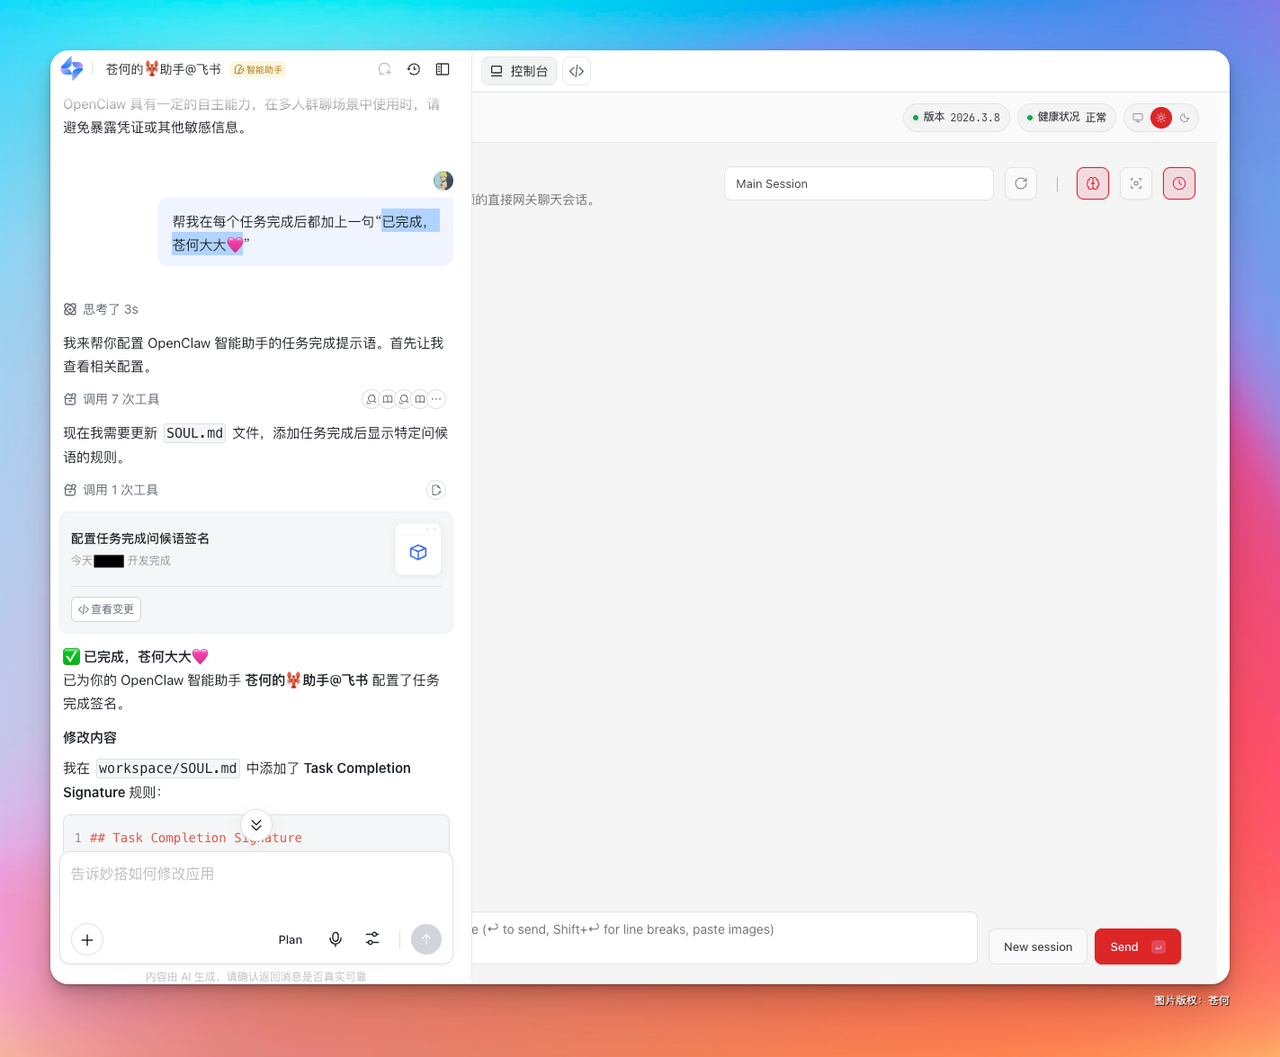Open the sliders settings icon in chat input

tap(372, 940)
